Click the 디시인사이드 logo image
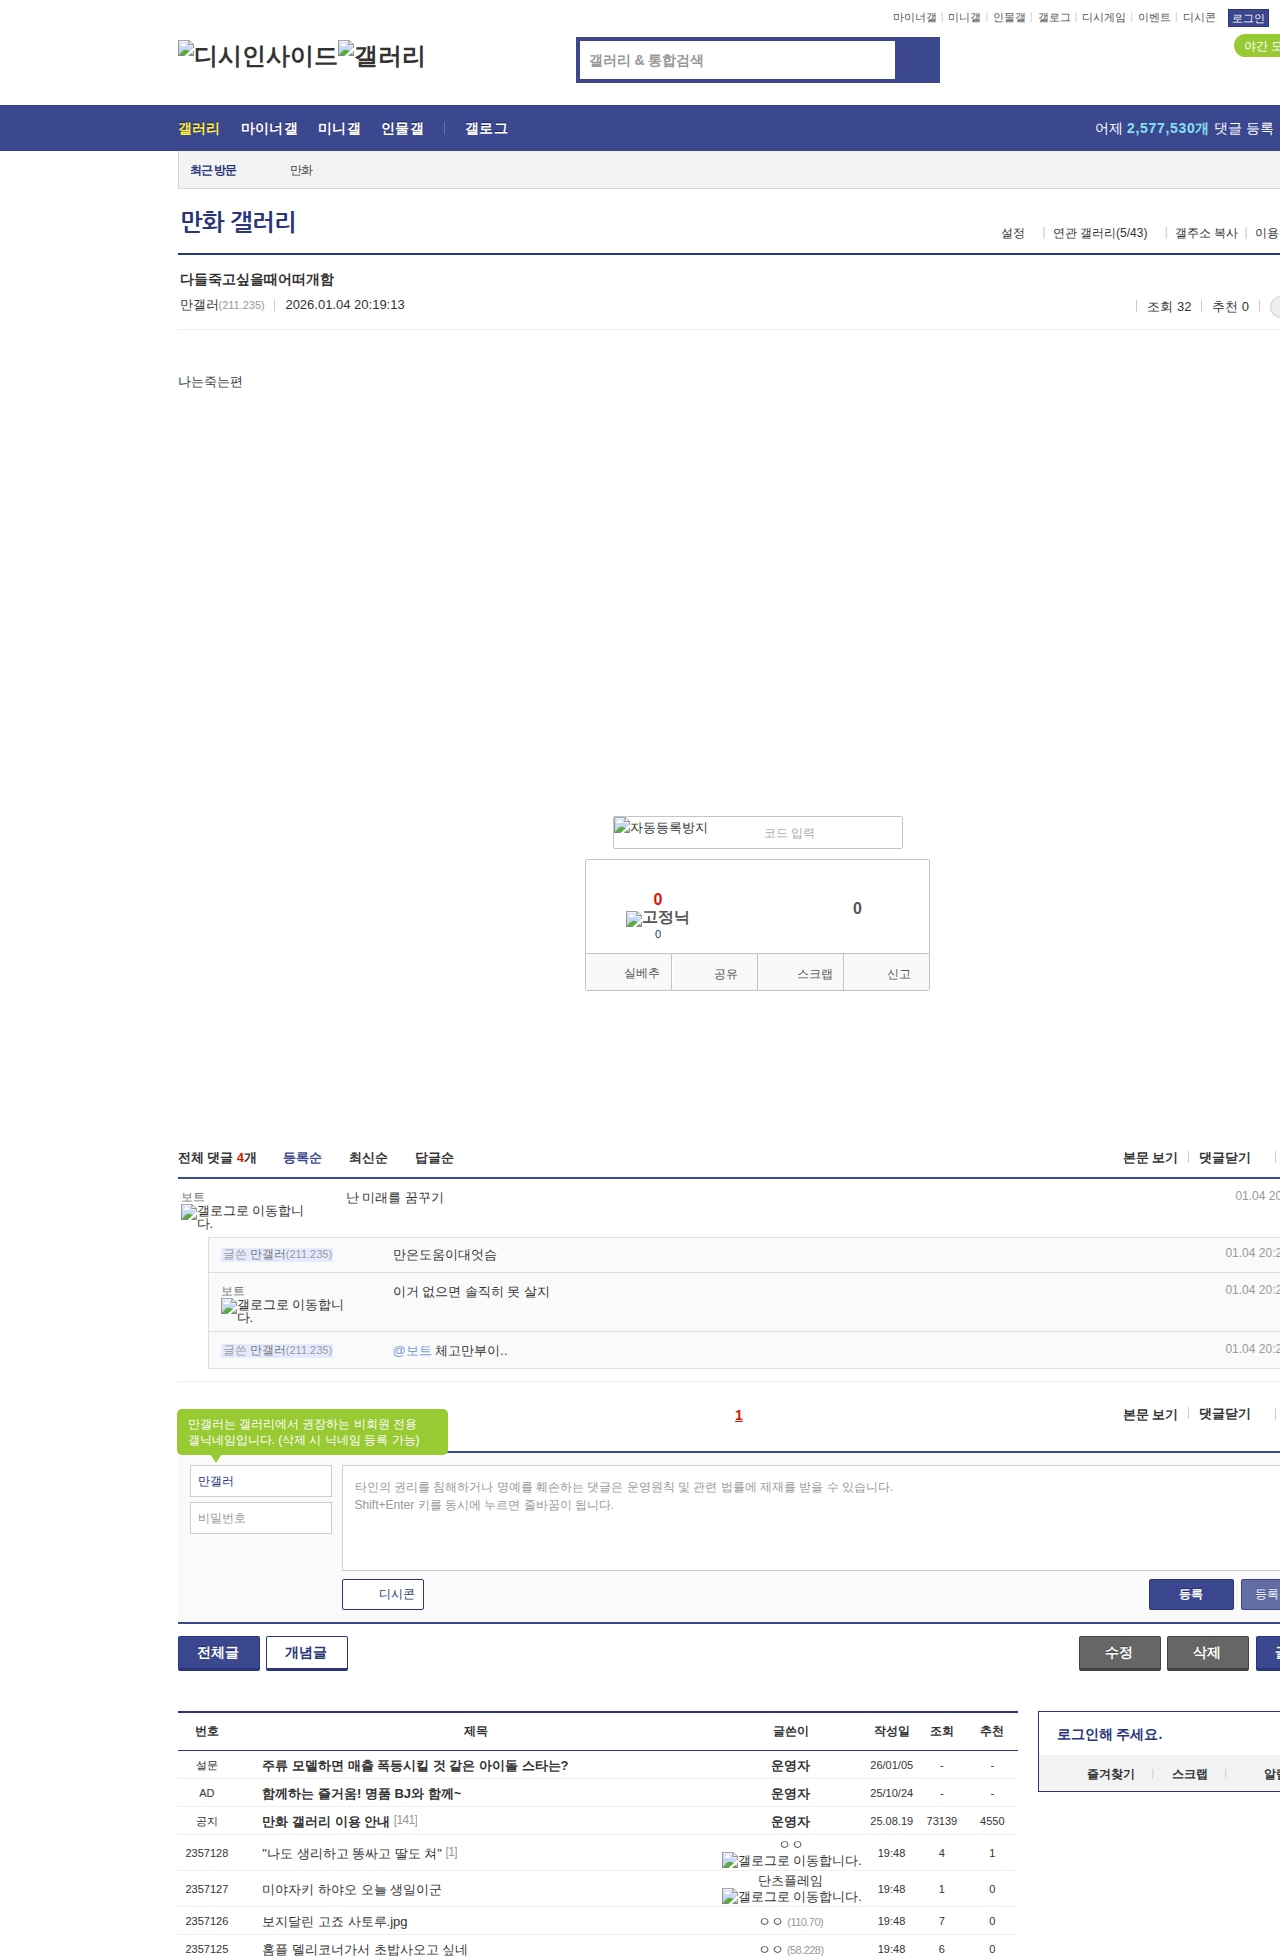1280x1958 pixels. tap(257, 56)
